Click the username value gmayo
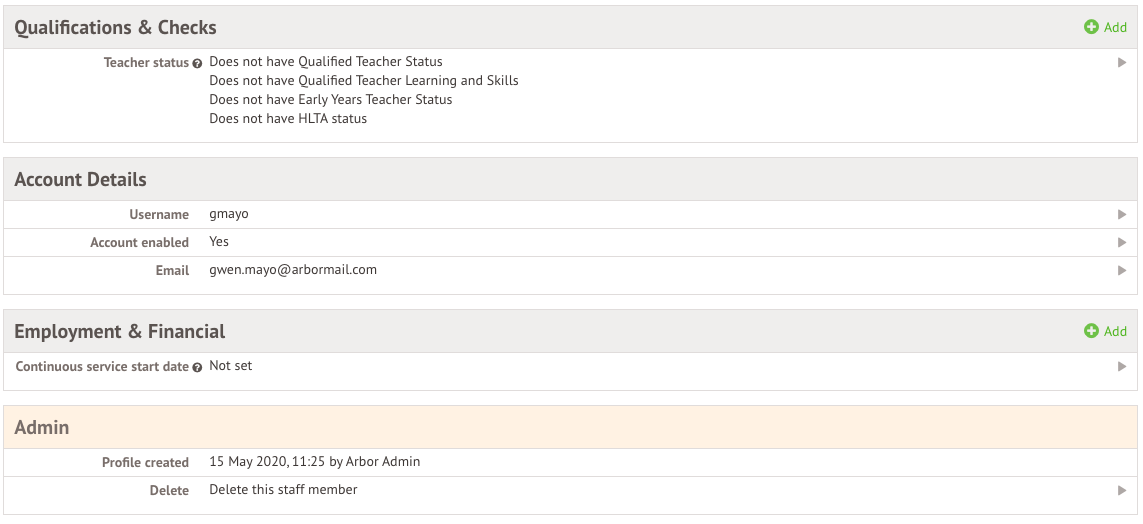The width and height of the screenshot is (1143, 524). coord(229,214)
